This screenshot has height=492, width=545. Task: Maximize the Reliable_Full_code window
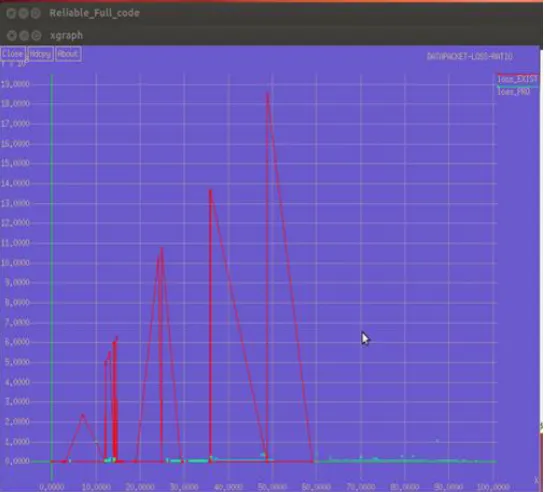[x=35, y=13]
